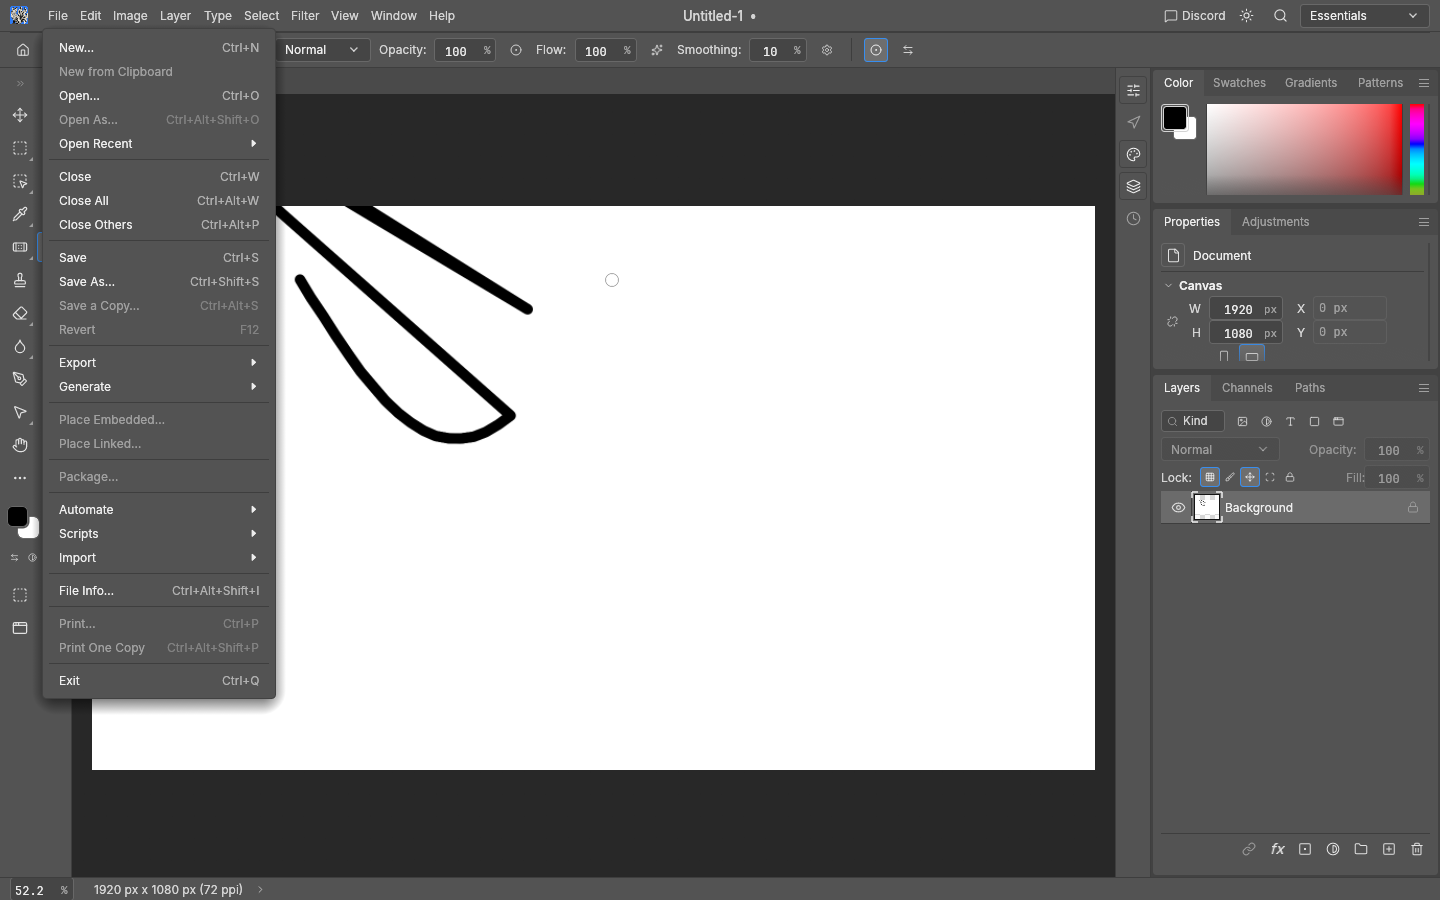Screen dimensions: 1440x900
Task: Switch to the Swatches tab
Action: pos(1239,83)
